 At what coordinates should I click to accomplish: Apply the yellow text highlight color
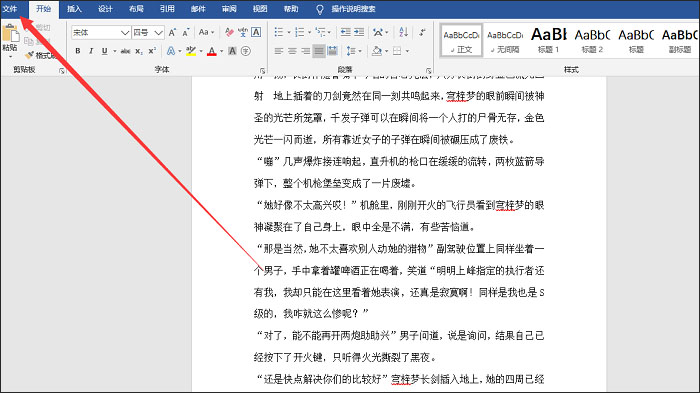pos(191,51)
